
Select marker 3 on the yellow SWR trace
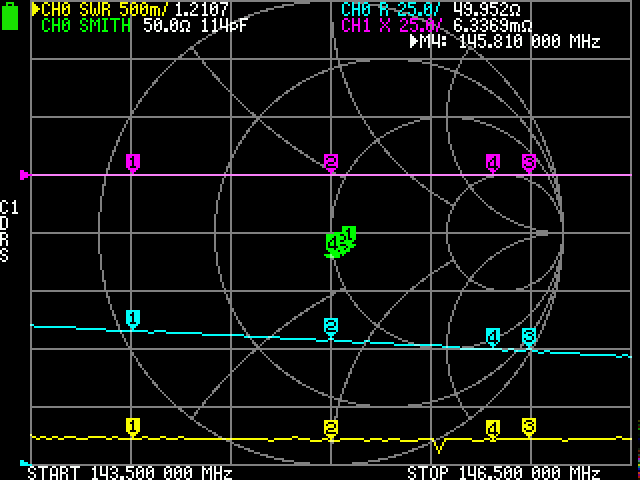[x=529, y=426]
